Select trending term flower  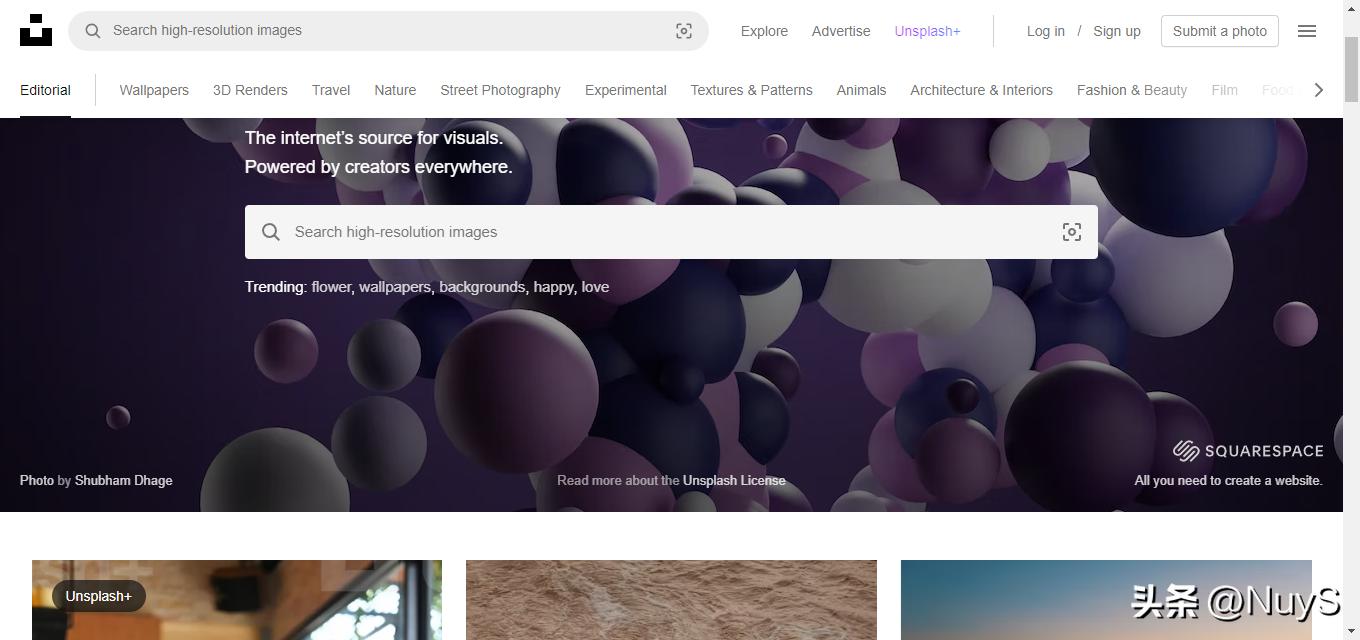coord(331,287)
